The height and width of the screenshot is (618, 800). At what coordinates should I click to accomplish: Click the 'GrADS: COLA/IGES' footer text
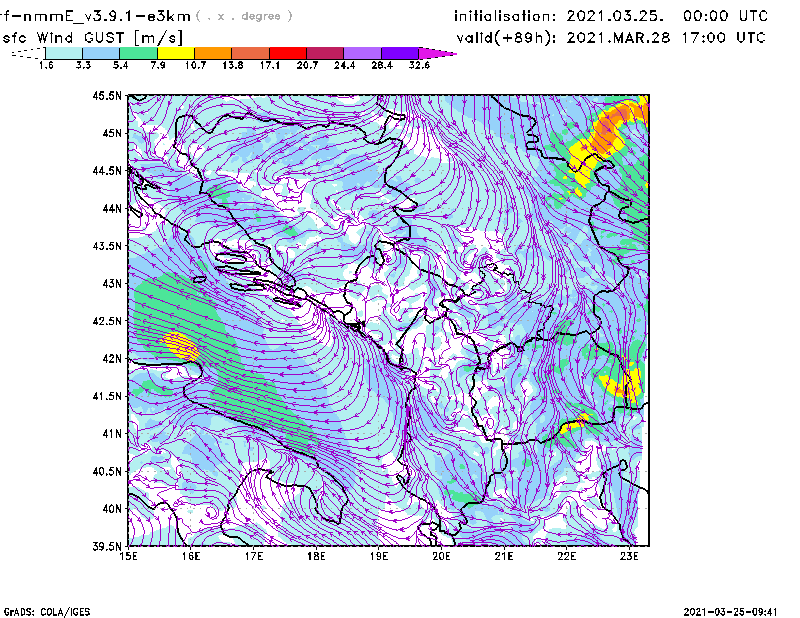click(46, 612)
